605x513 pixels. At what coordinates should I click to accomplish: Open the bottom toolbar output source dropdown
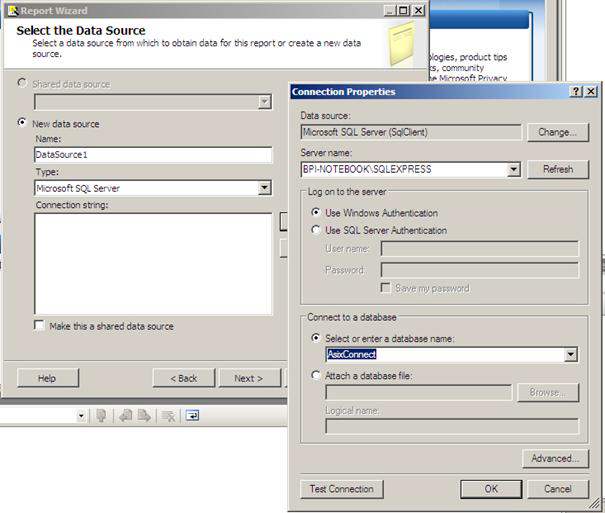(x=81, y=416)
